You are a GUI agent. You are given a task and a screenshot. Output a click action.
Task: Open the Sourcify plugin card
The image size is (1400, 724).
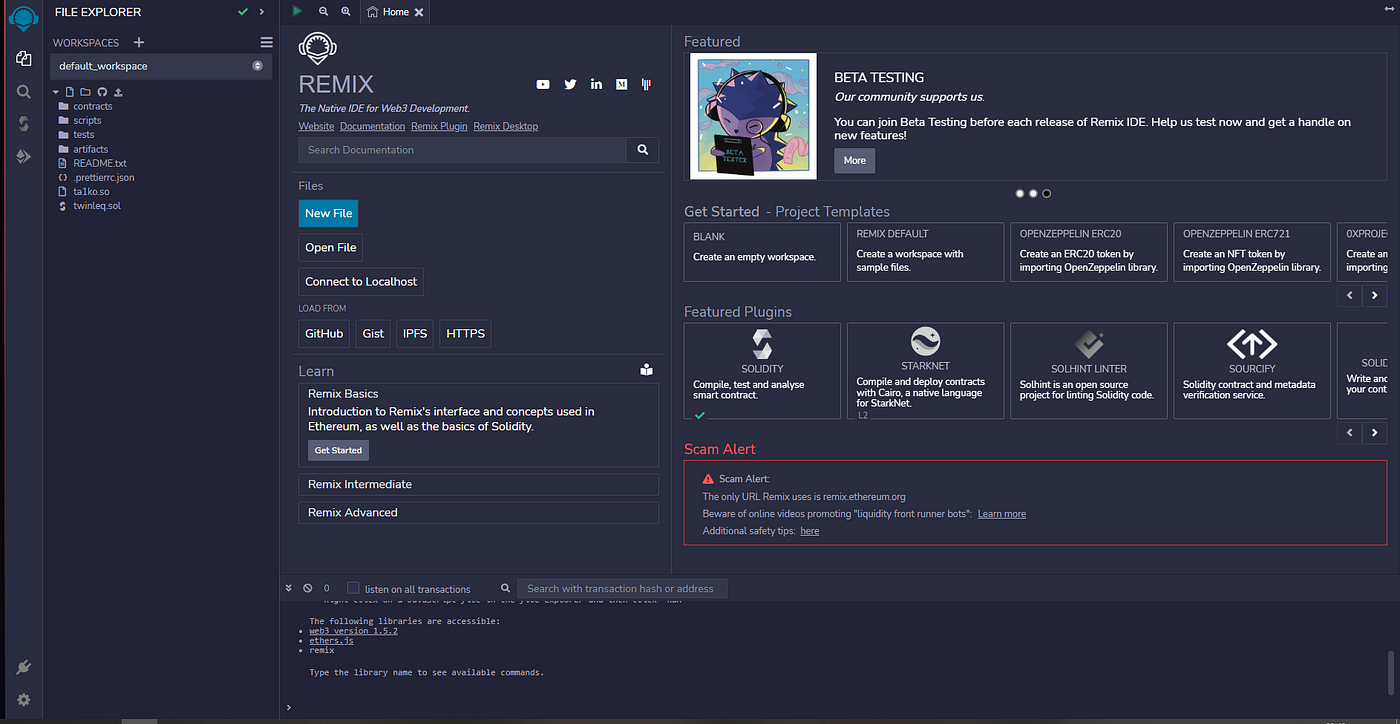[x=1252, y=370]
